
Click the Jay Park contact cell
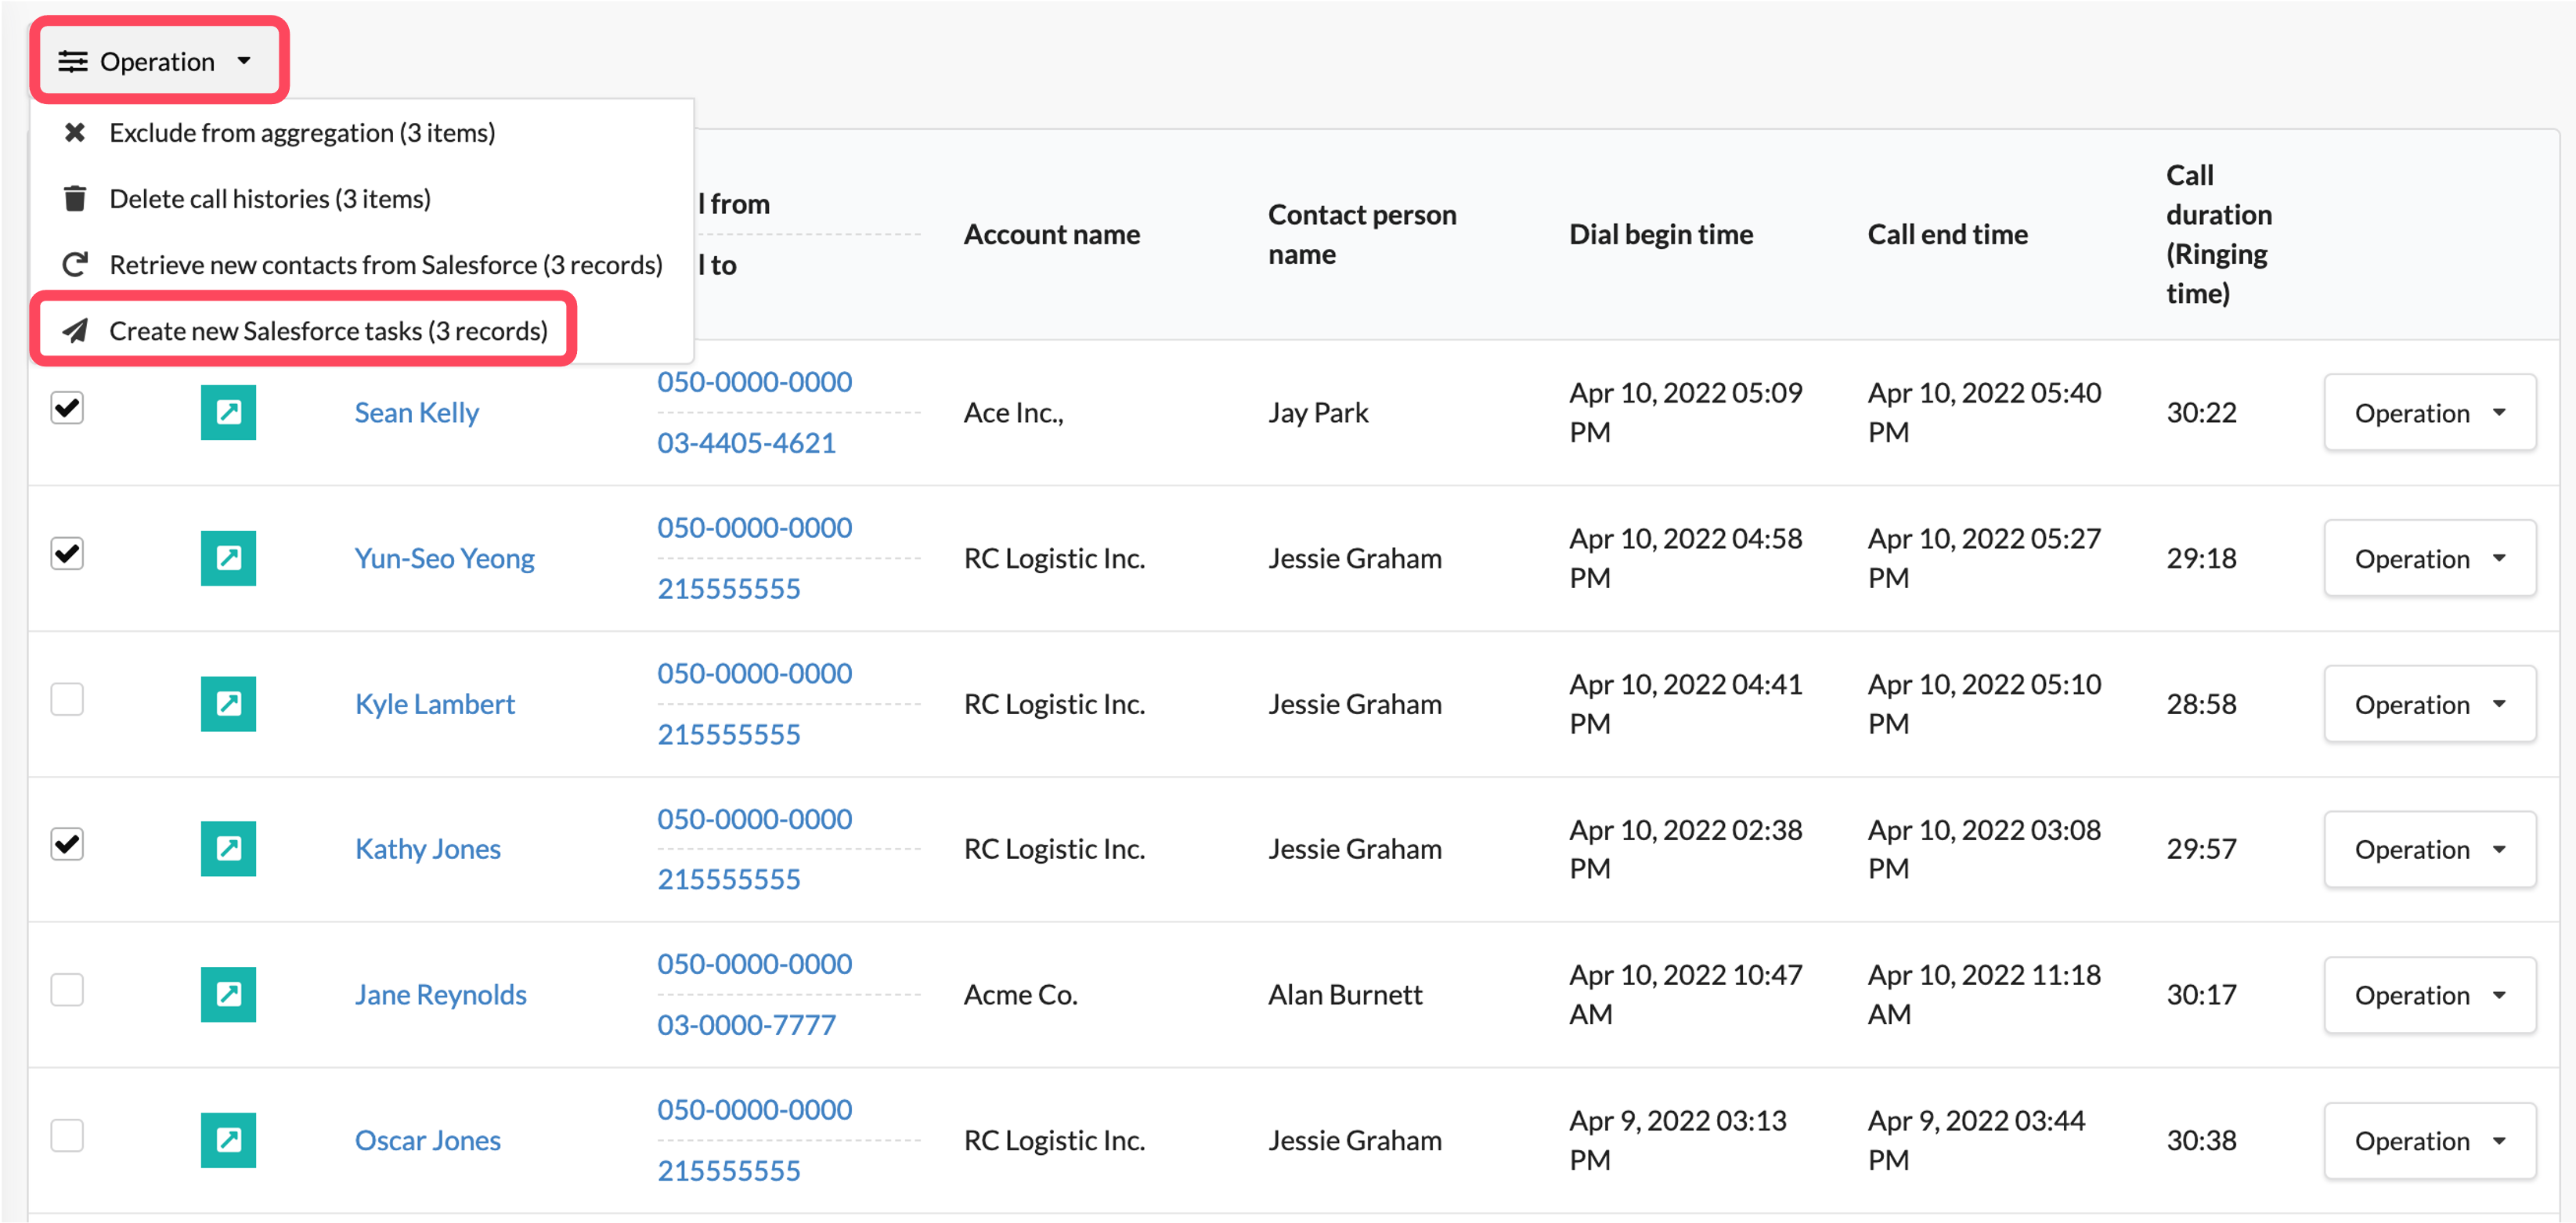click(x=1318, y=413)
